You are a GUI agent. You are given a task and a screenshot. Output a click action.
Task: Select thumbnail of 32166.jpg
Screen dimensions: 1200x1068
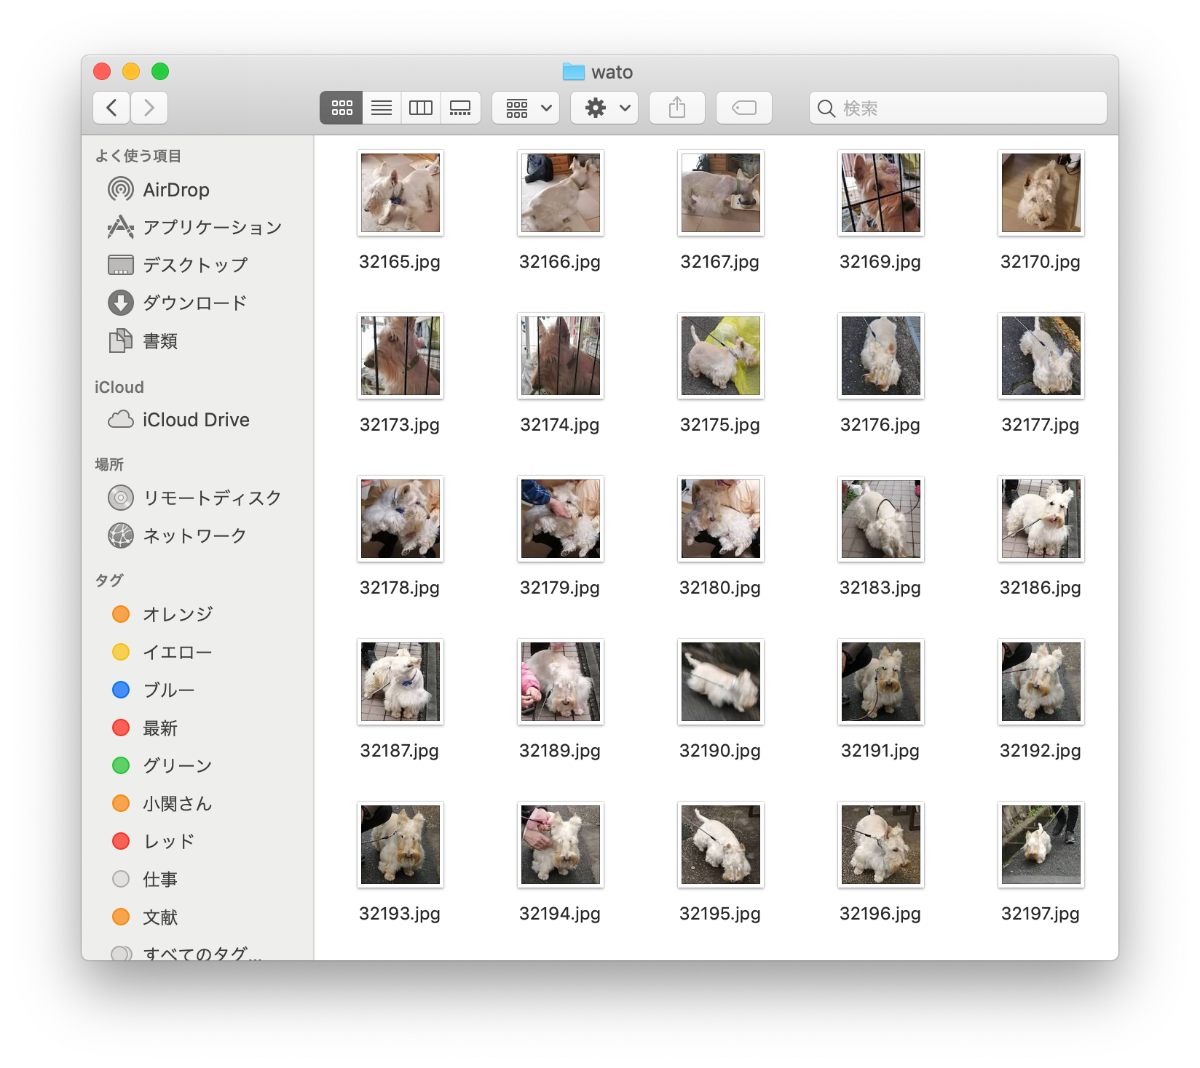560,193
